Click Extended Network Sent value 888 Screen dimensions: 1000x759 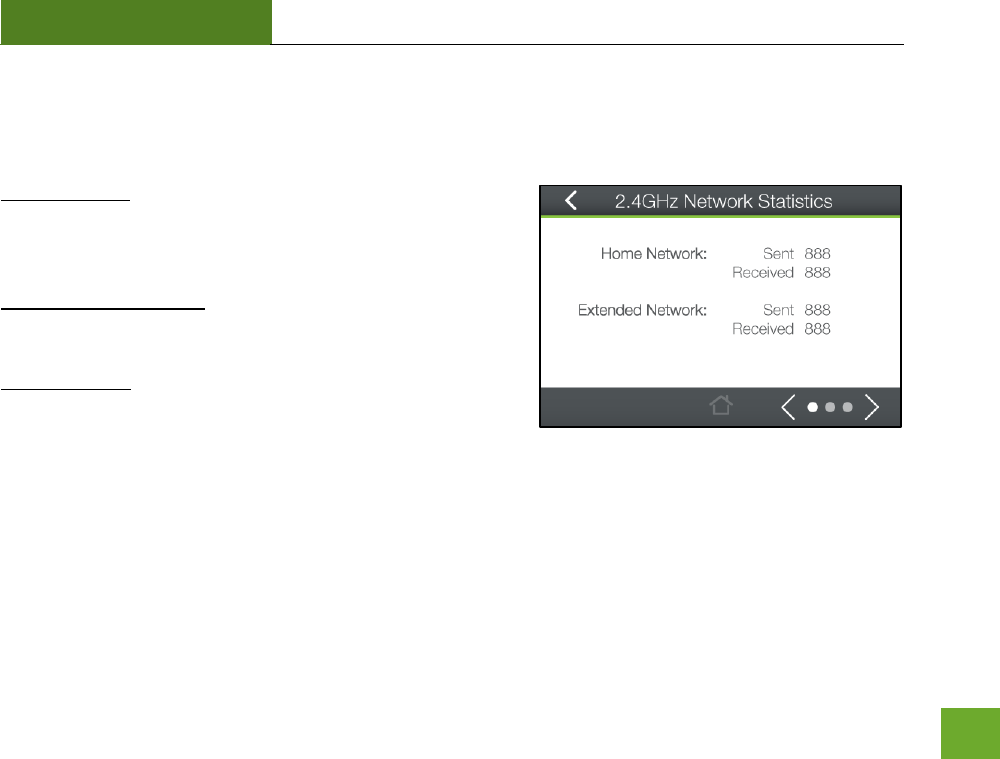(817, 310)
